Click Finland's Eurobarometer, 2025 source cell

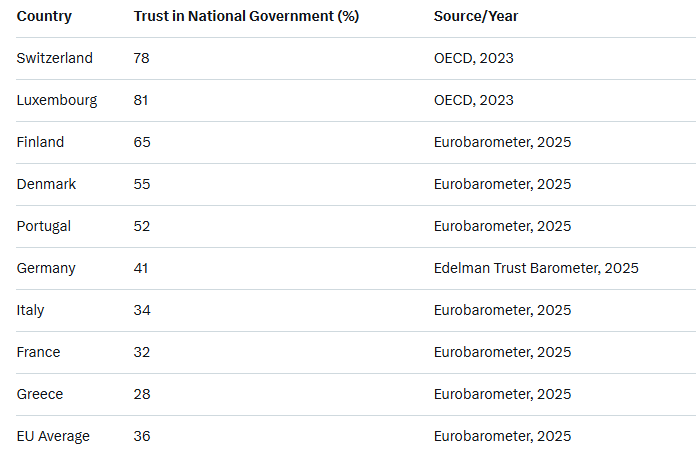click(502, 142)
